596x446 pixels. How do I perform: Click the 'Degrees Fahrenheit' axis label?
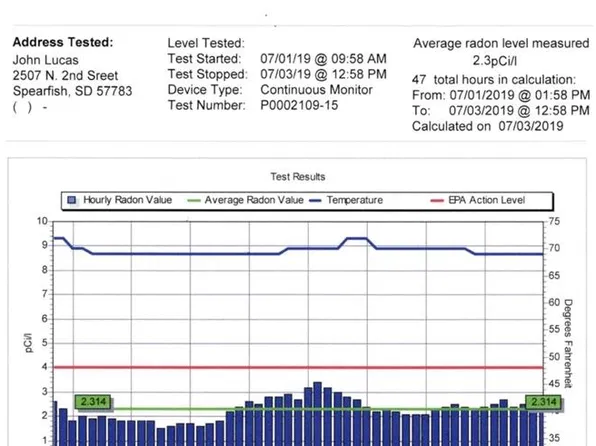tap(568, 343)
